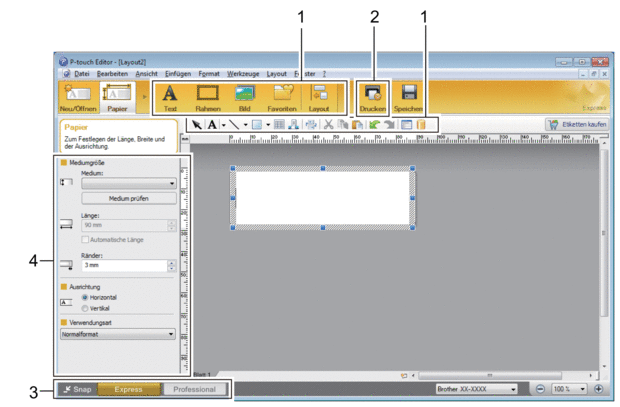Save the layout with Speichern

point(408,98)
